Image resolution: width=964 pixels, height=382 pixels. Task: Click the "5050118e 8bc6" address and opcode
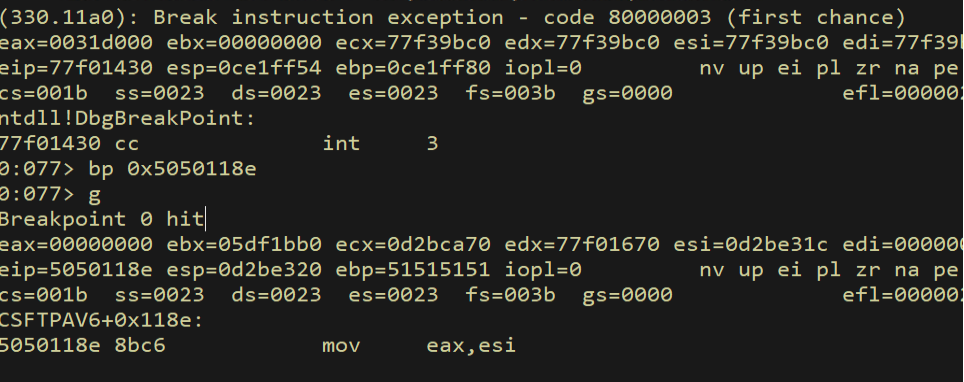point(82,346)
